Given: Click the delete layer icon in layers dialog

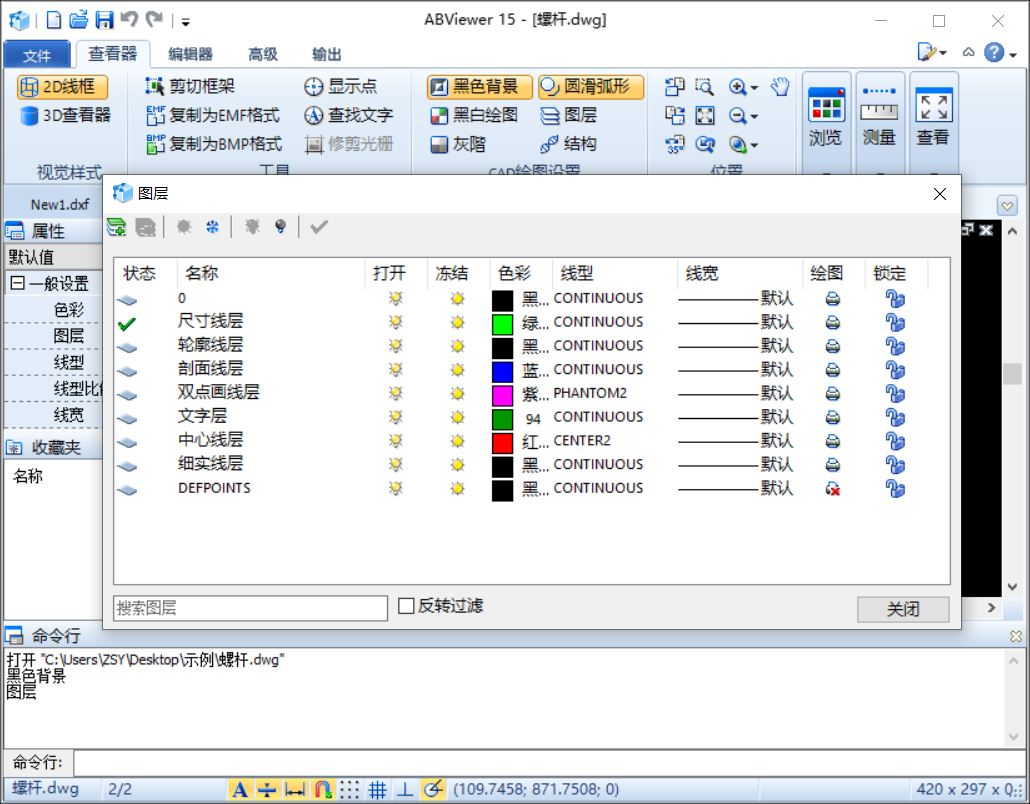Looking at the screenshot, I should 145,227.
